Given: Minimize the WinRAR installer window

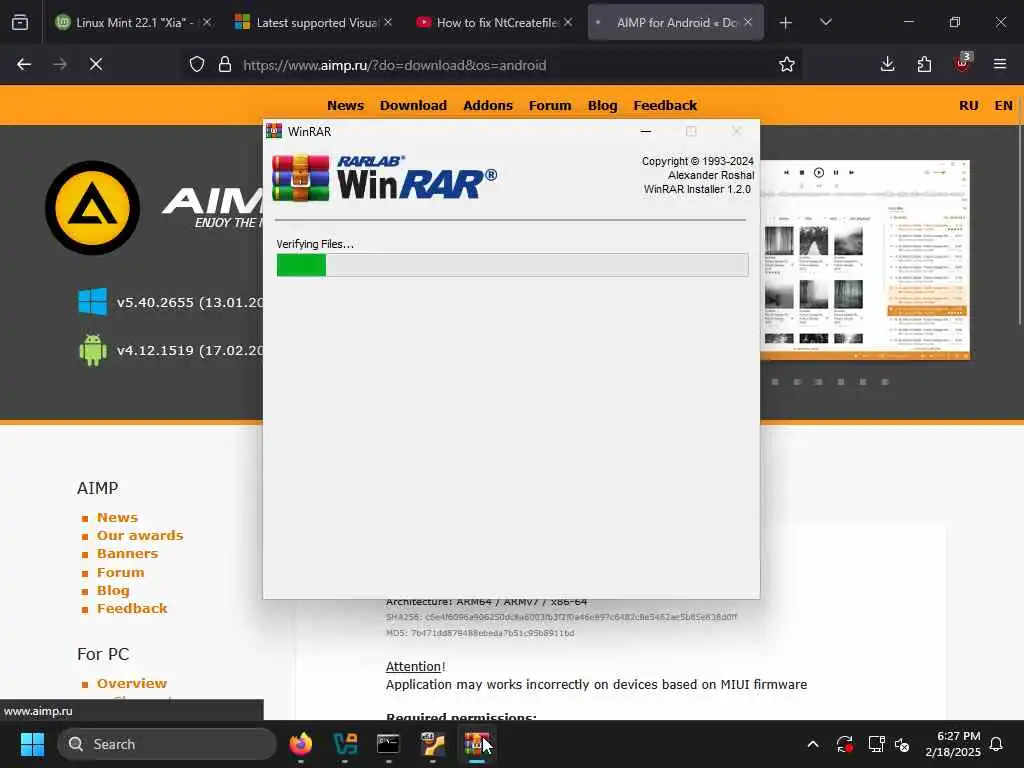Looking at the screenshot, I should click(x=646, y=131).
